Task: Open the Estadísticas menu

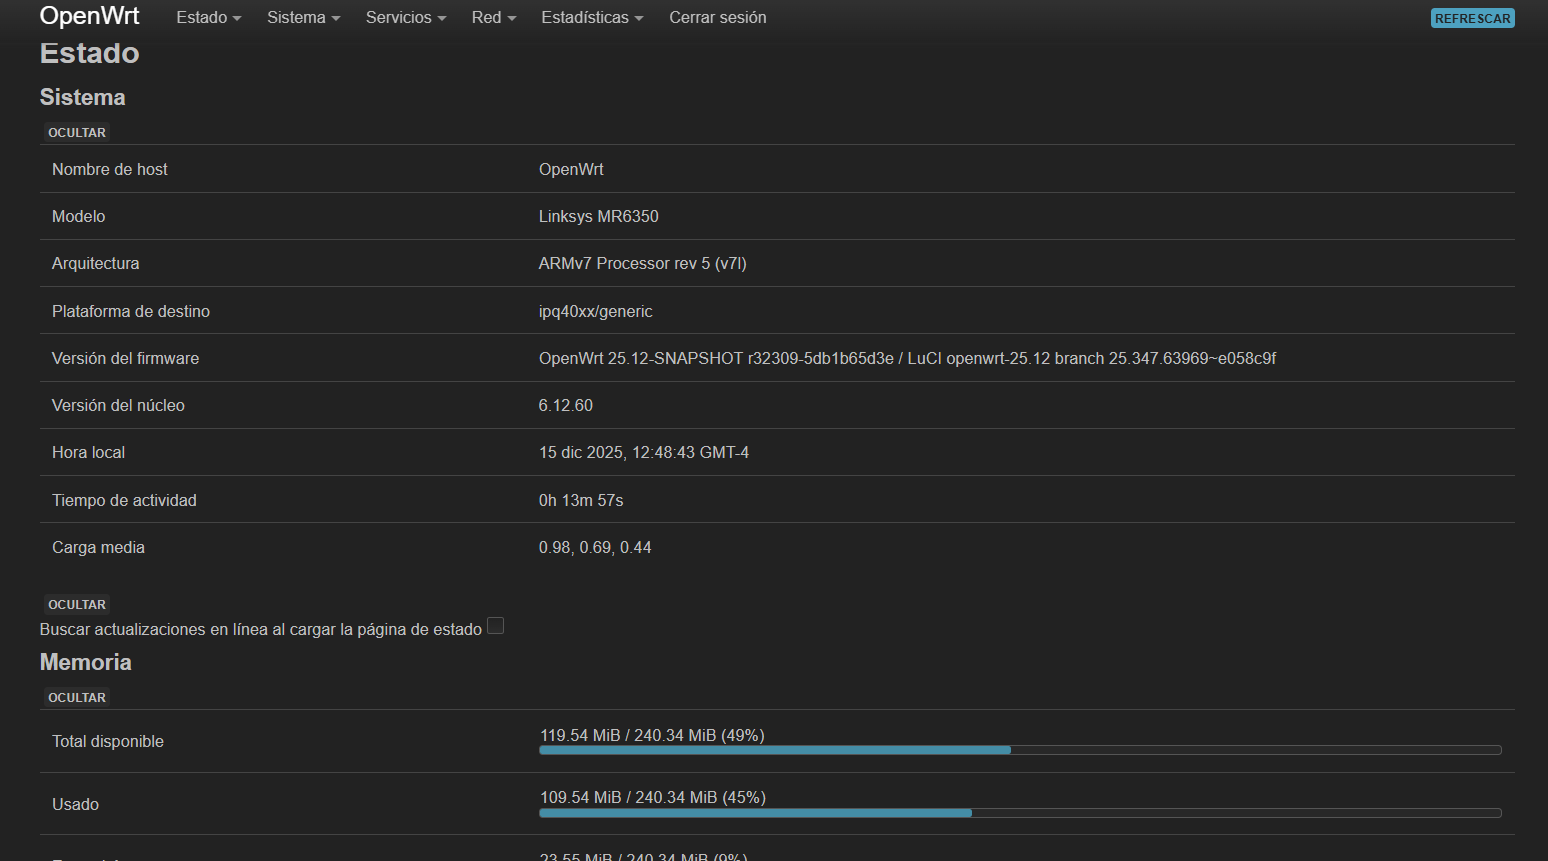Action: (x=591, y=18)
